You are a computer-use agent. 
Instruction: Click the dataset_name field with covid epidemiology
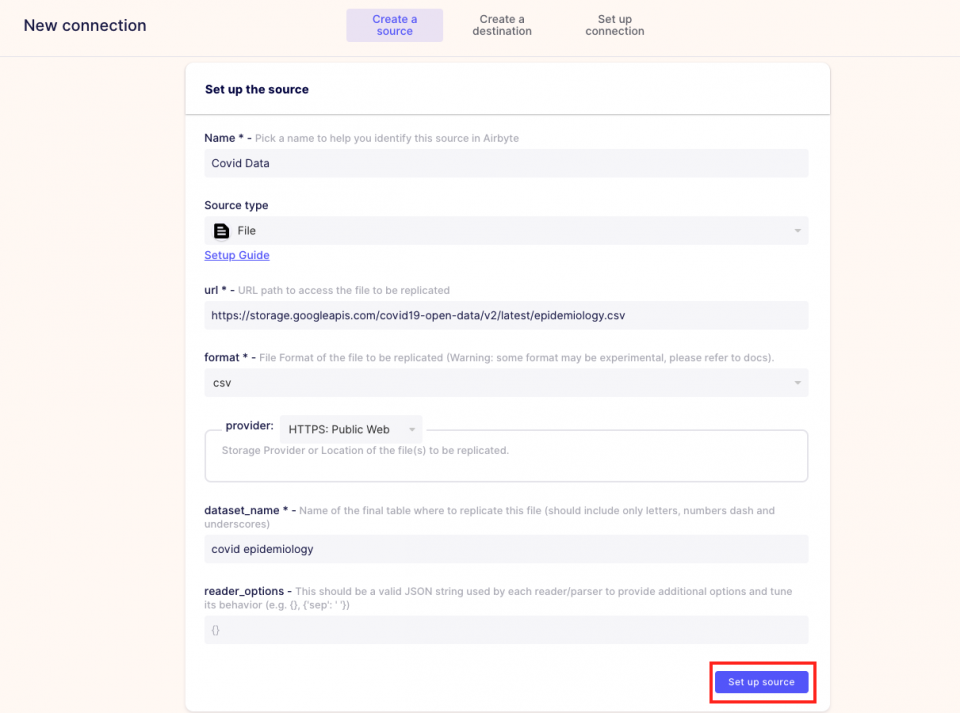(505, 549)
